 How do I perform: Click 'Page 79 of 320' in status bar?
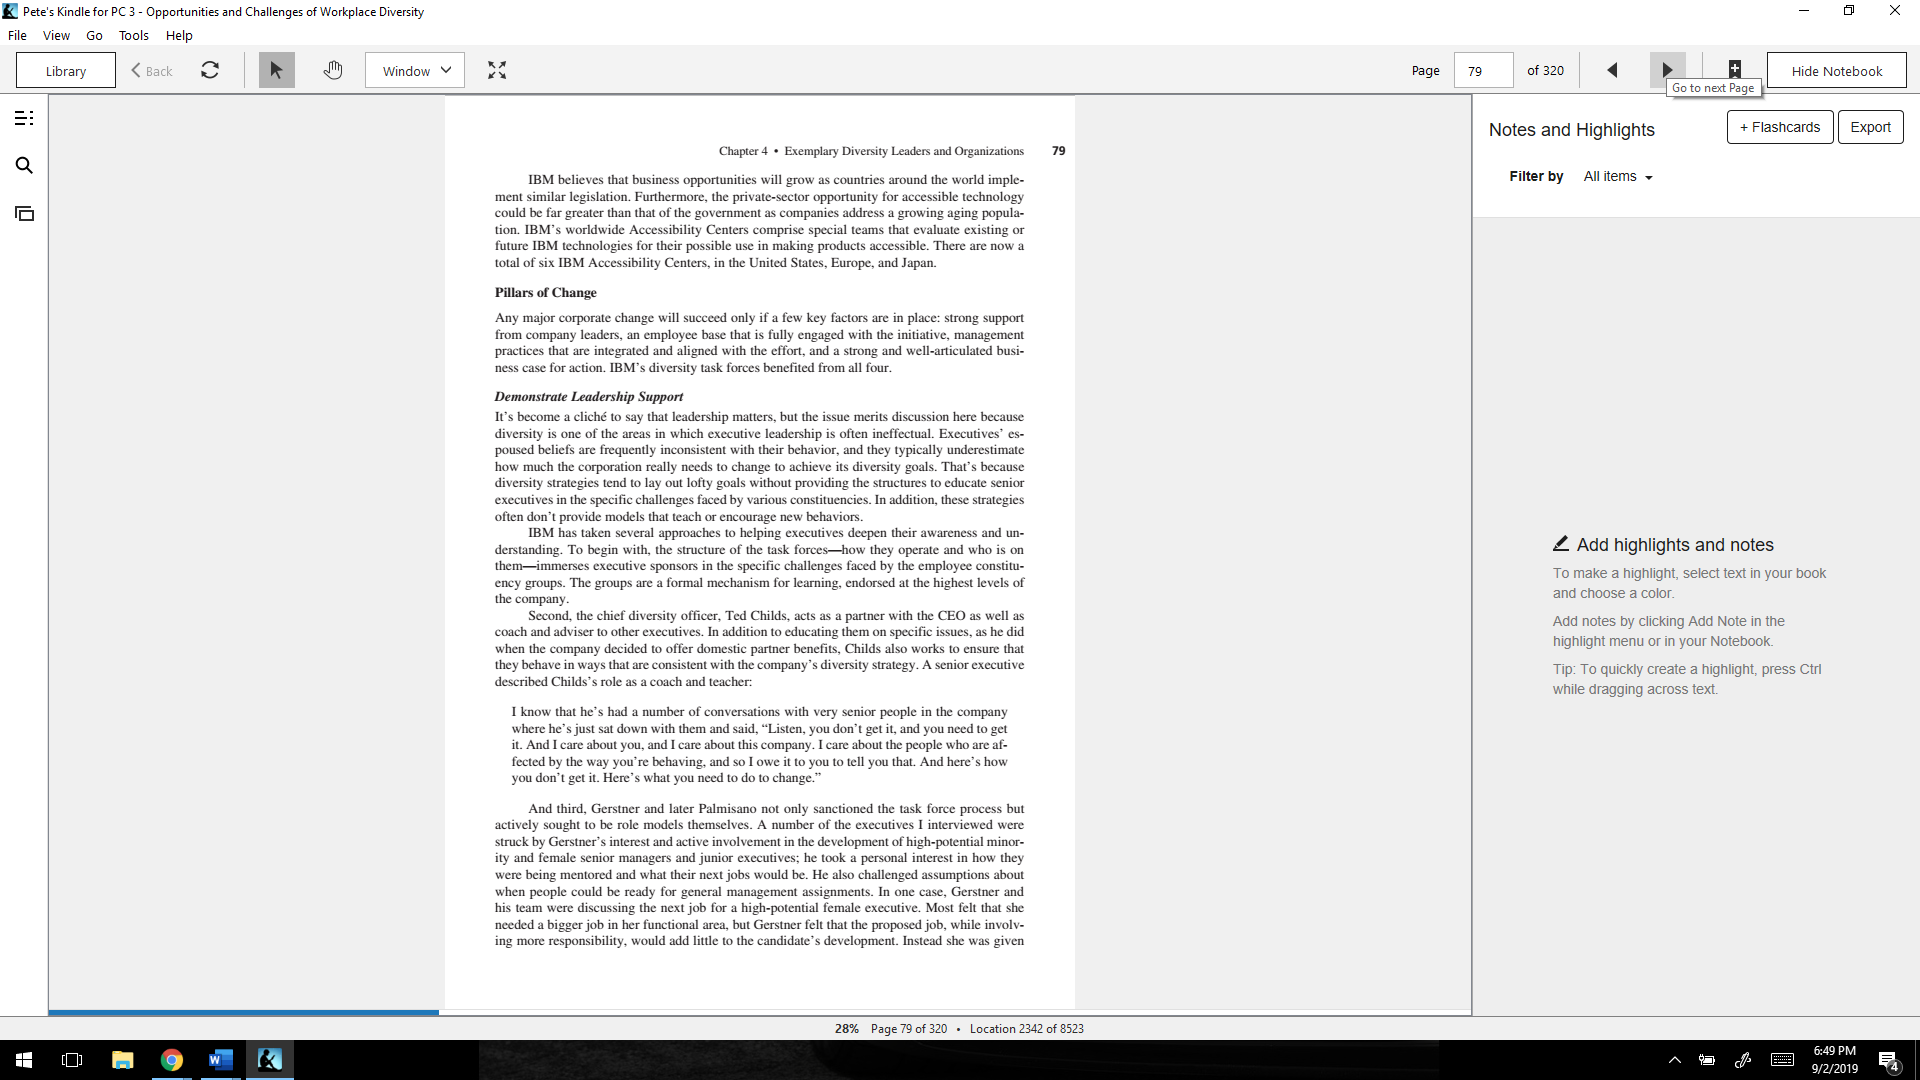[x=908, y=1029]
